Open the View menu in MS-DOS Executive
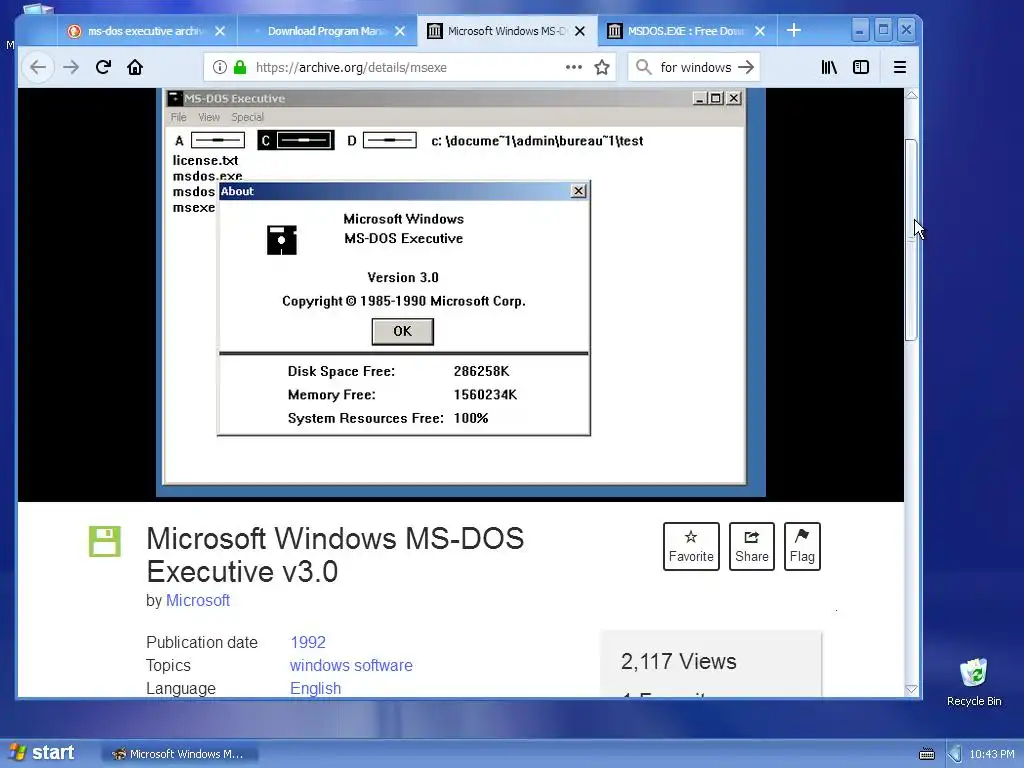The image size is (1024, 768). tap(209, 117)
